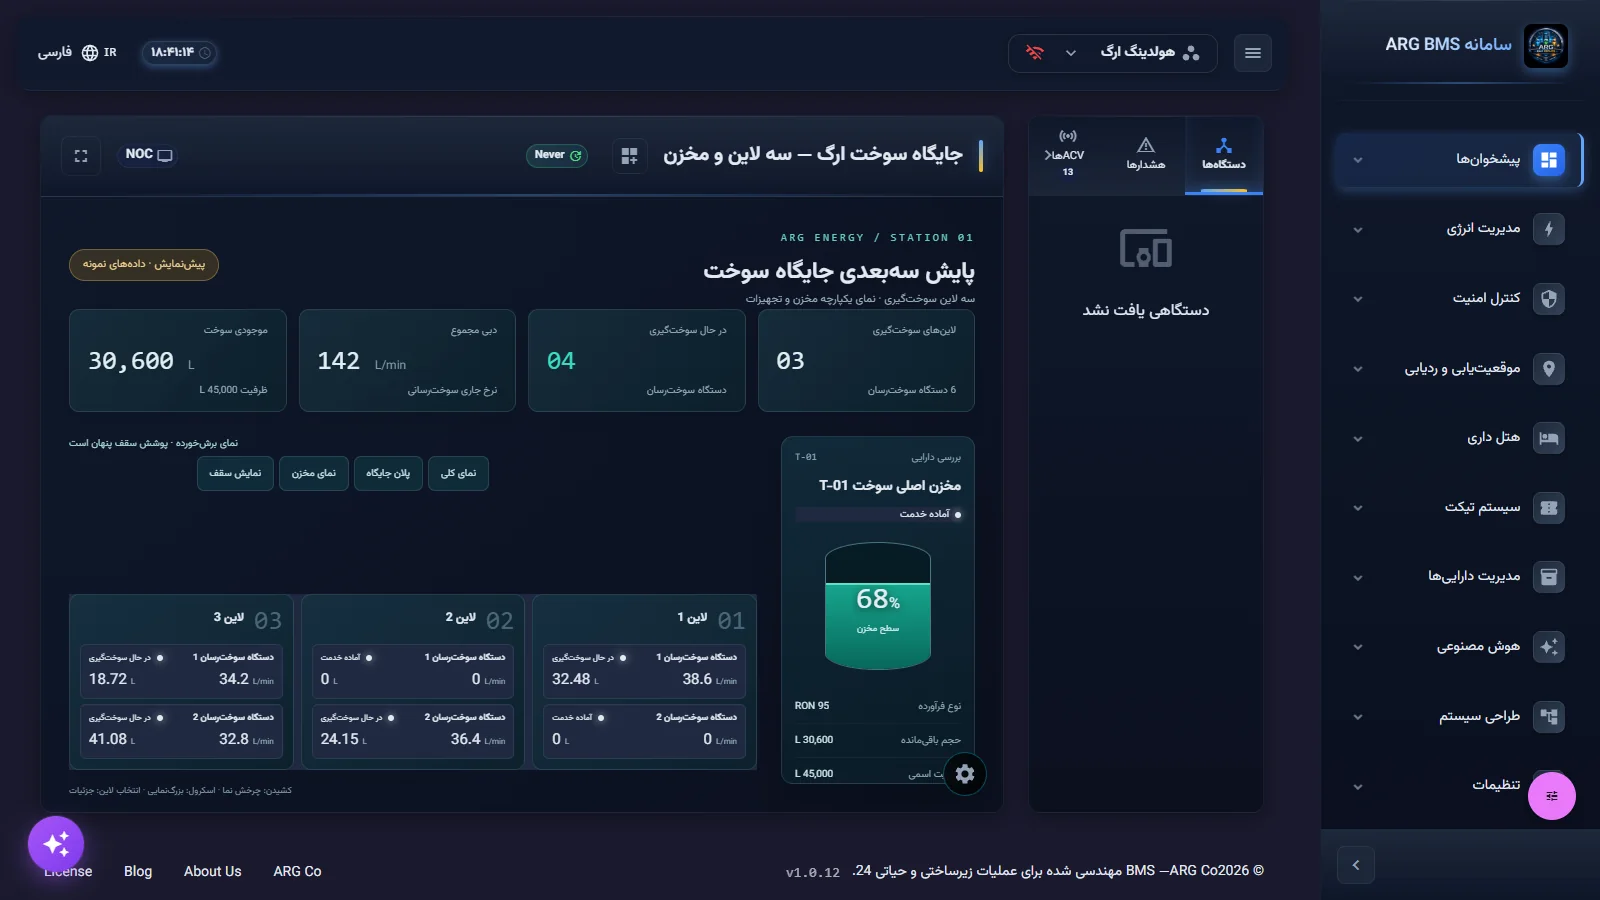Select the پلان جایگاه view button
The height and width of the screenshot is (900, 1600).
[388, 474]
